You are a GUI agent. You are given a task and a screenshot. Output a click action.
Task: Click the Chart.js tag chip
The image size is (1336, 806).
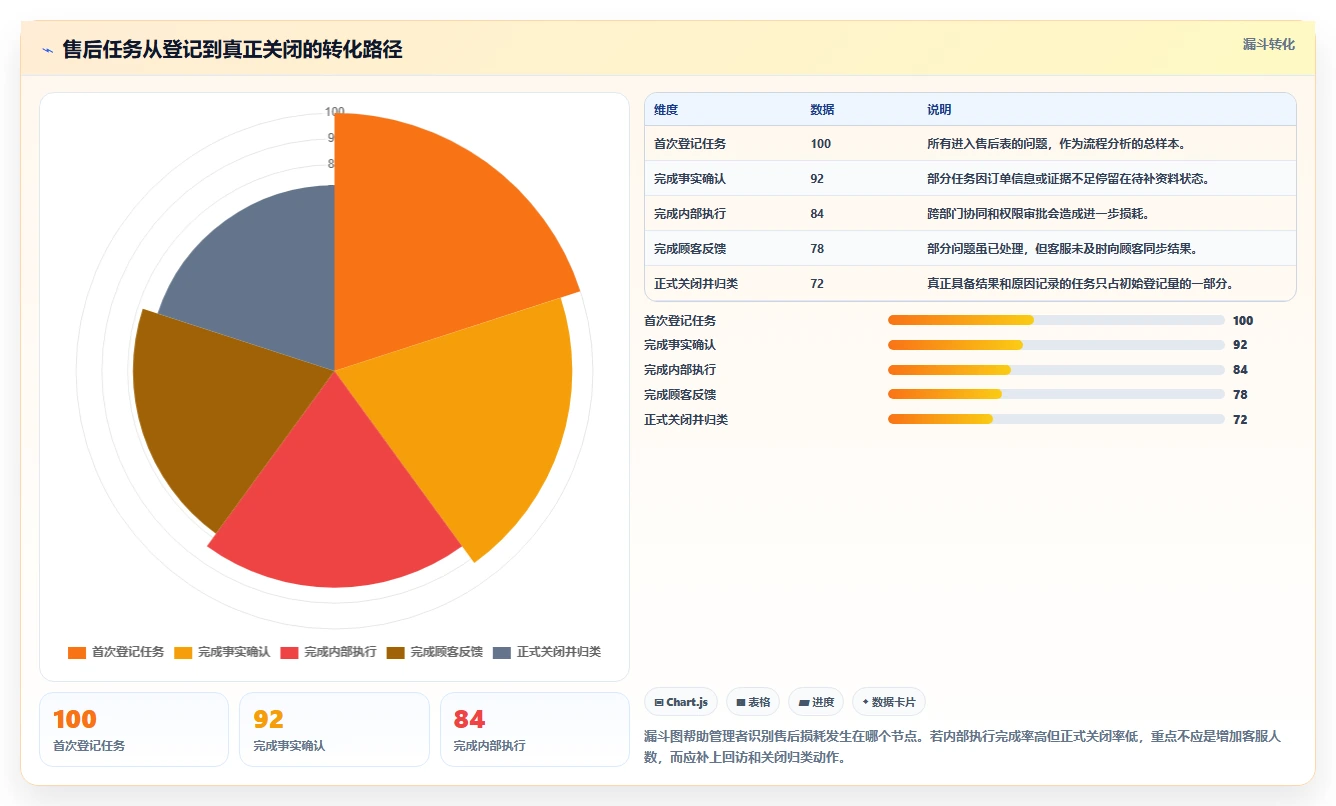(x=681, y=702)
